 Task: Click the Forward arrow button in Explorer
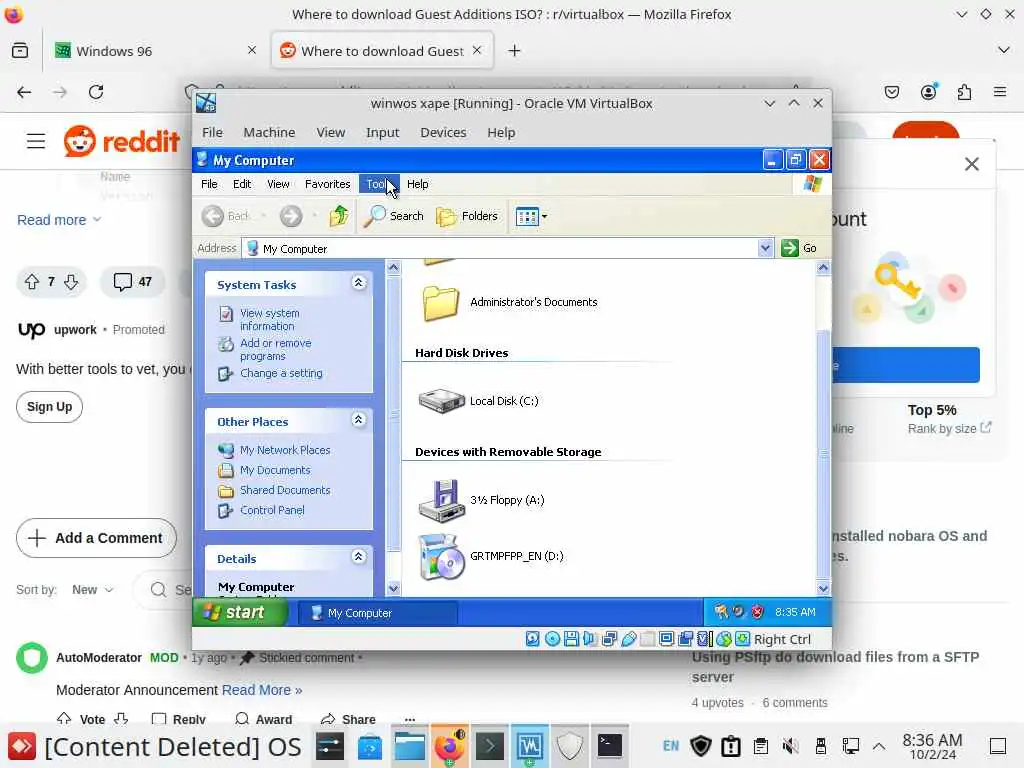pyautogui.click(x=291, y=216)
